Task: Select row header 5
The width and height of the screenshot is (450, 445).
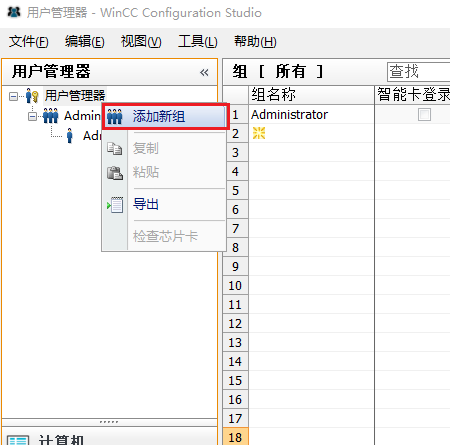Action: (235, 191)
